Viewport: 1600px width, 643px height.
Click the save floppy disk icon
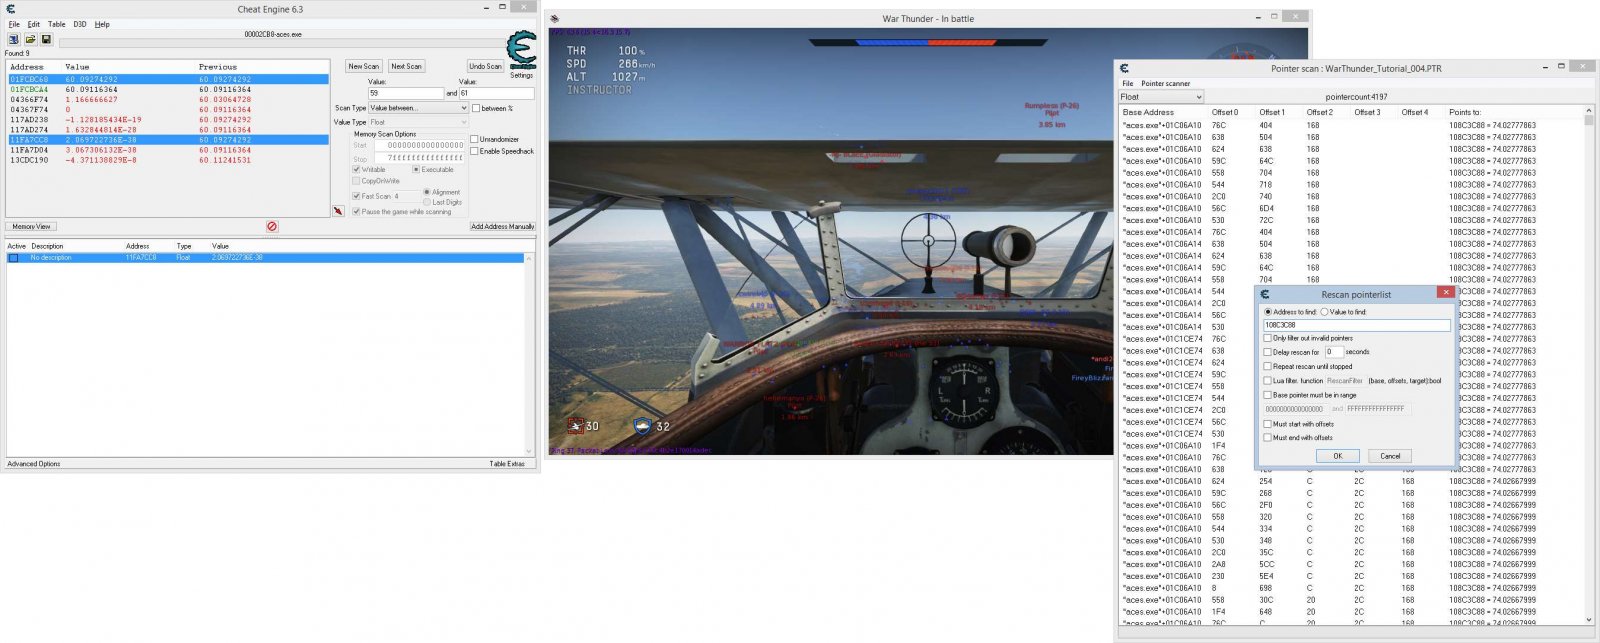[x=46, y=39]
